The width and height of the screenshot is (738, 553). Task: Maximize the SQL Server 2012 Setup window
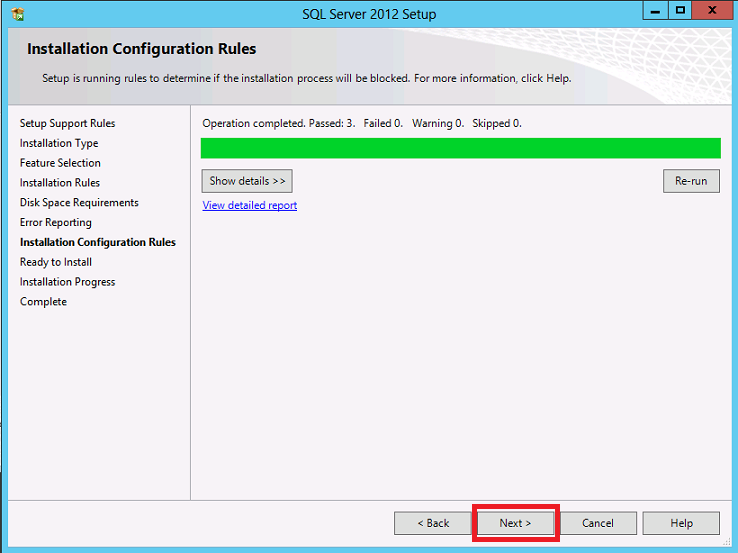[x=680, y=10]
